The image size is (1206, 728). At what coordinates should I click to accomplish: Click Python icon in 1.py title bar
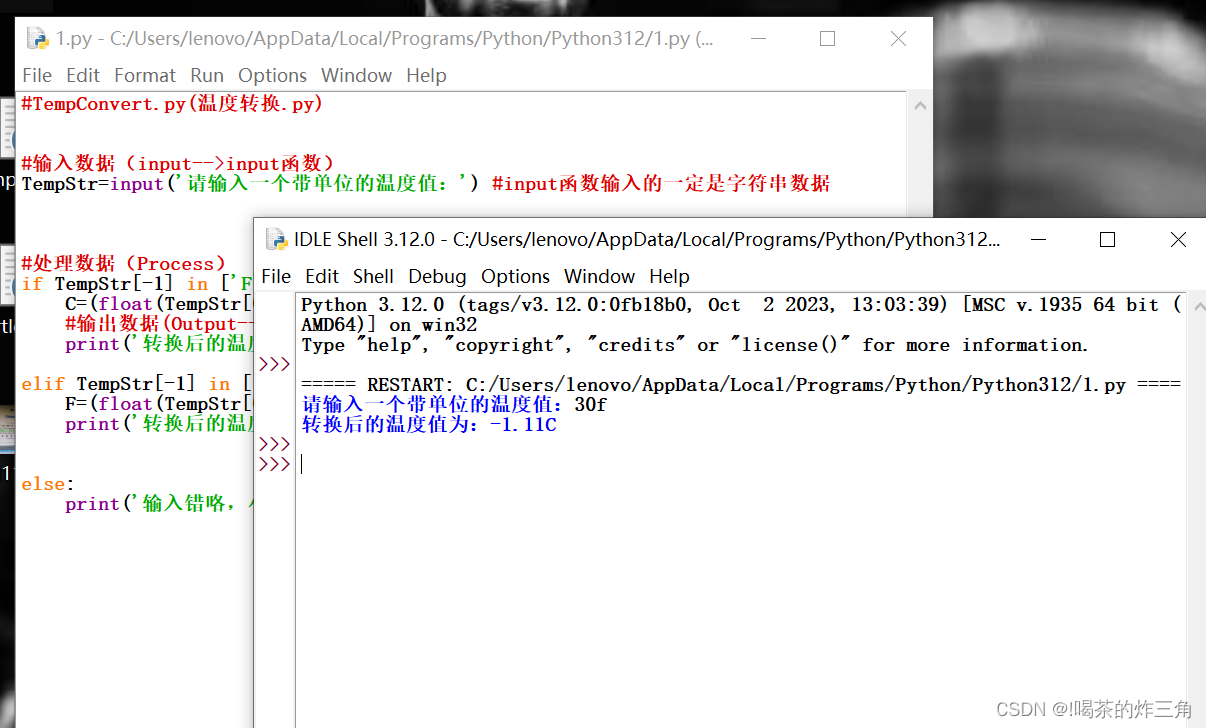[38, 39]
